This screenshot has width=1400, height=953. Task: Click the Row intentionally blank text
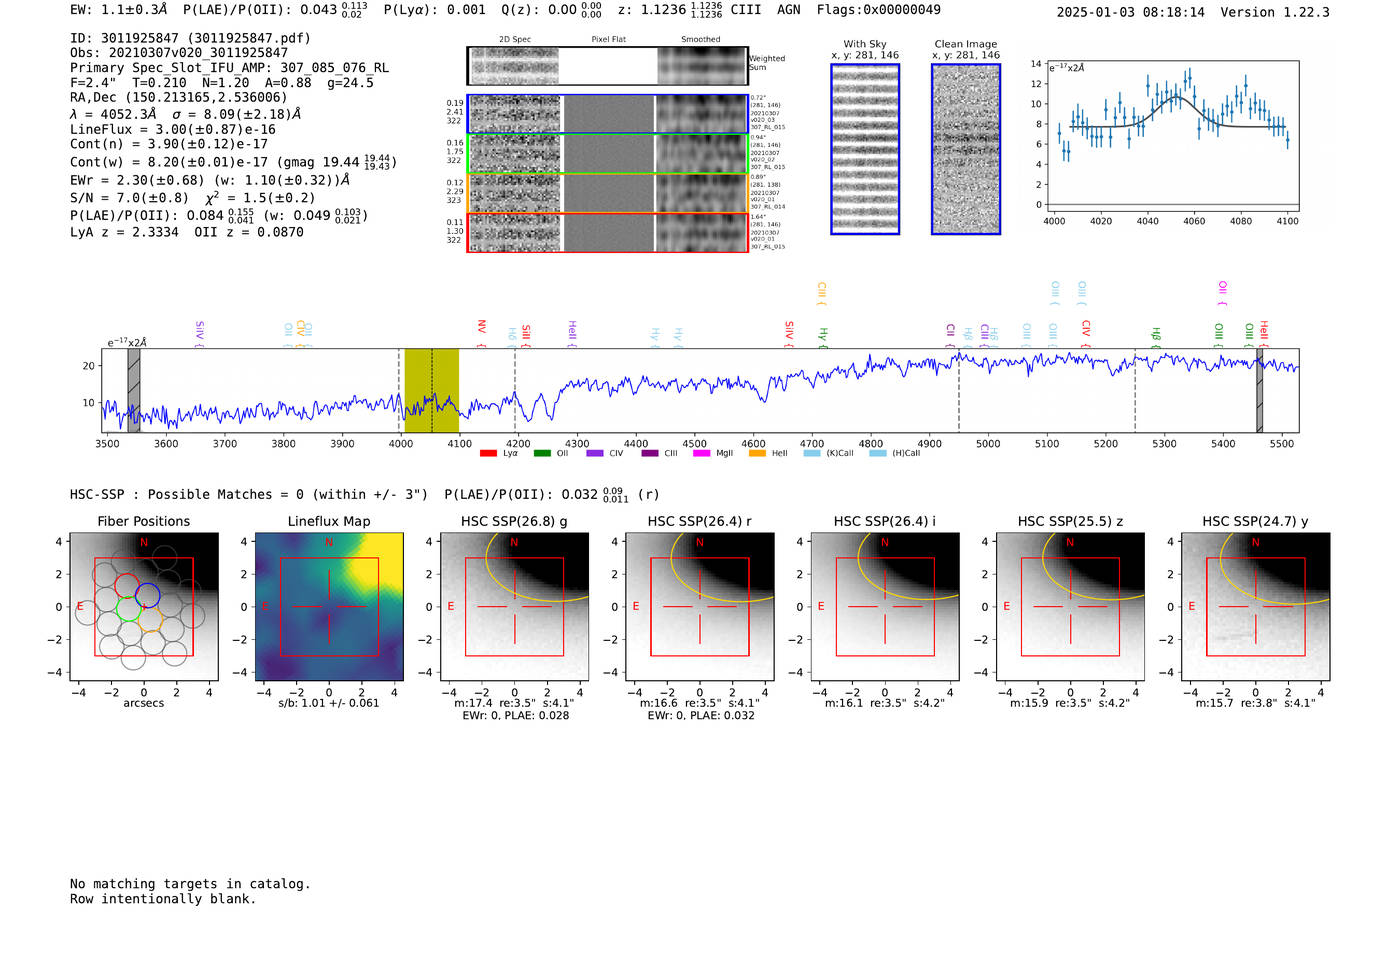tap(163, 899)
